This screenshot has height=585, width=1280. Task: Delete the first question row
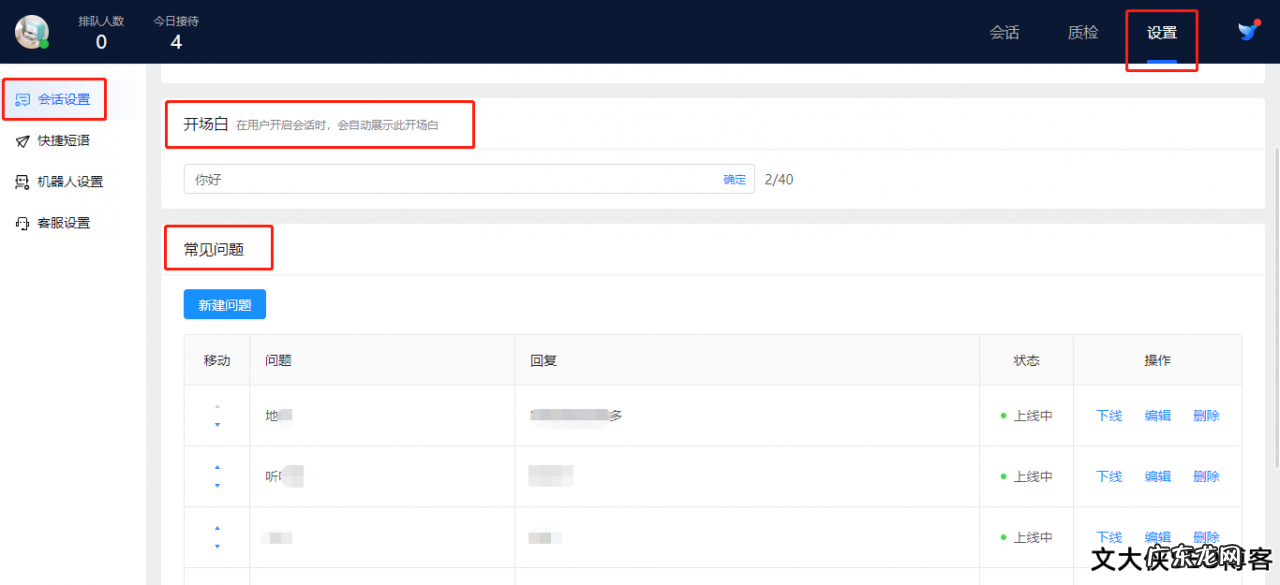pyautogui.click(x=1206, y=416)
